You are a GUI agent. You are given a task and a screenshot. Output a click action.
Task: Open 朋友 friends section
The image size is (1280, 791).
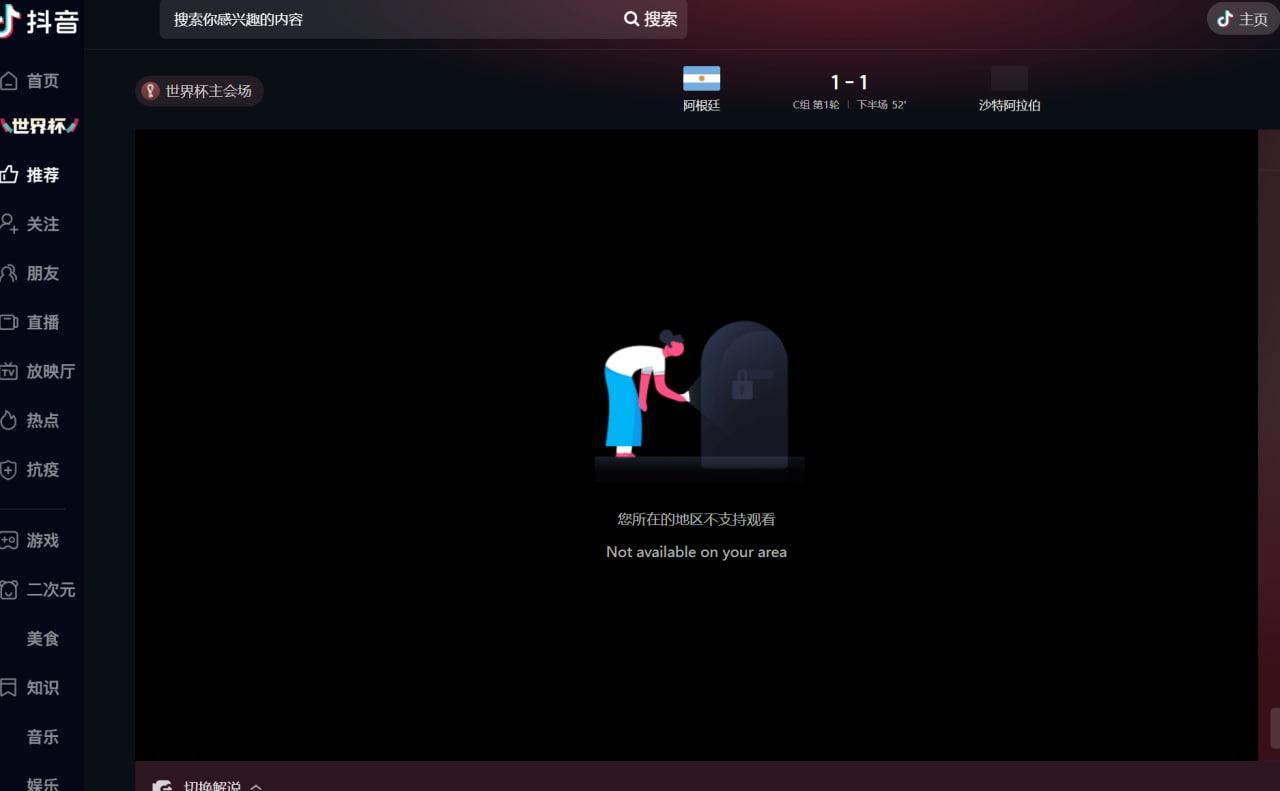(x=32, y=273)
